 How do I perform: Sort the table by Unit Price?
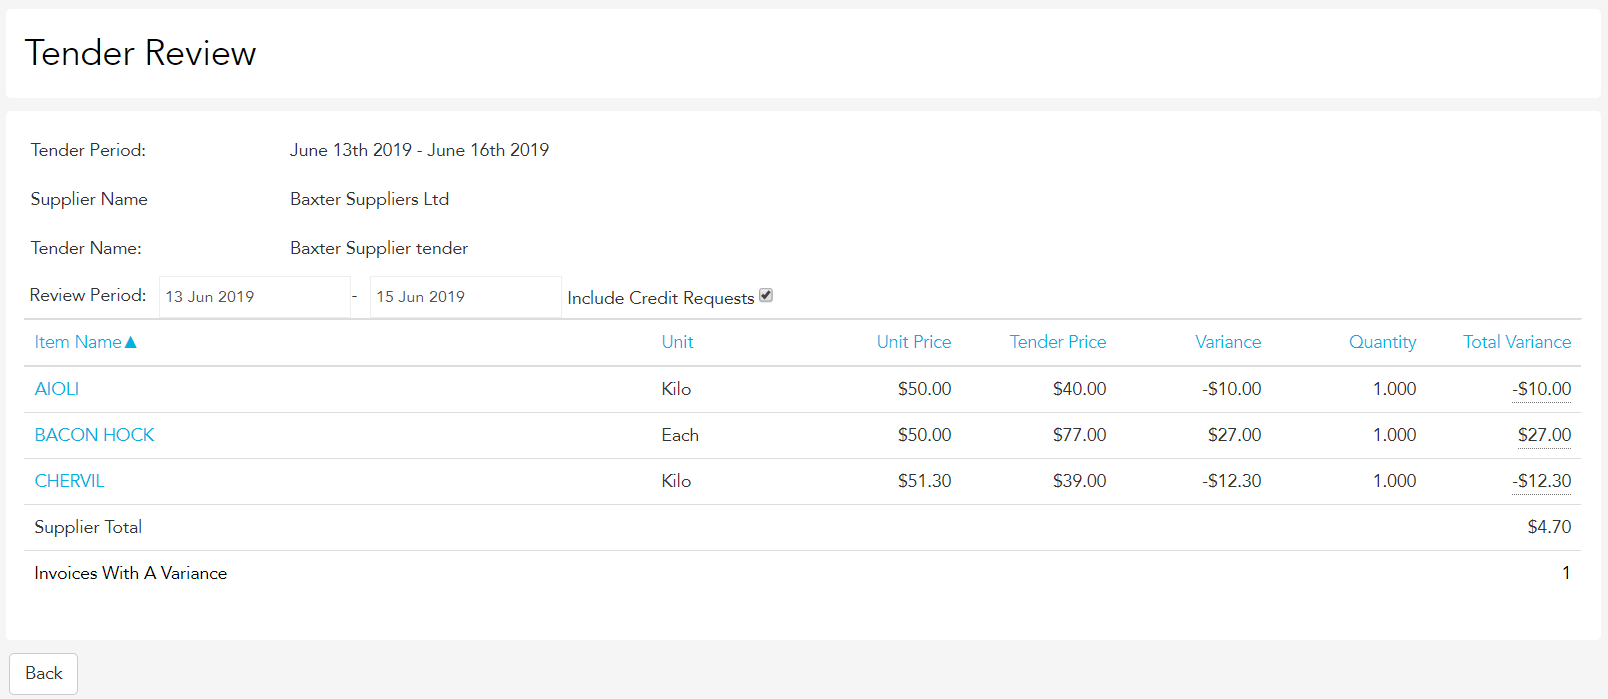pyautogui.click(x=914, y=342)
